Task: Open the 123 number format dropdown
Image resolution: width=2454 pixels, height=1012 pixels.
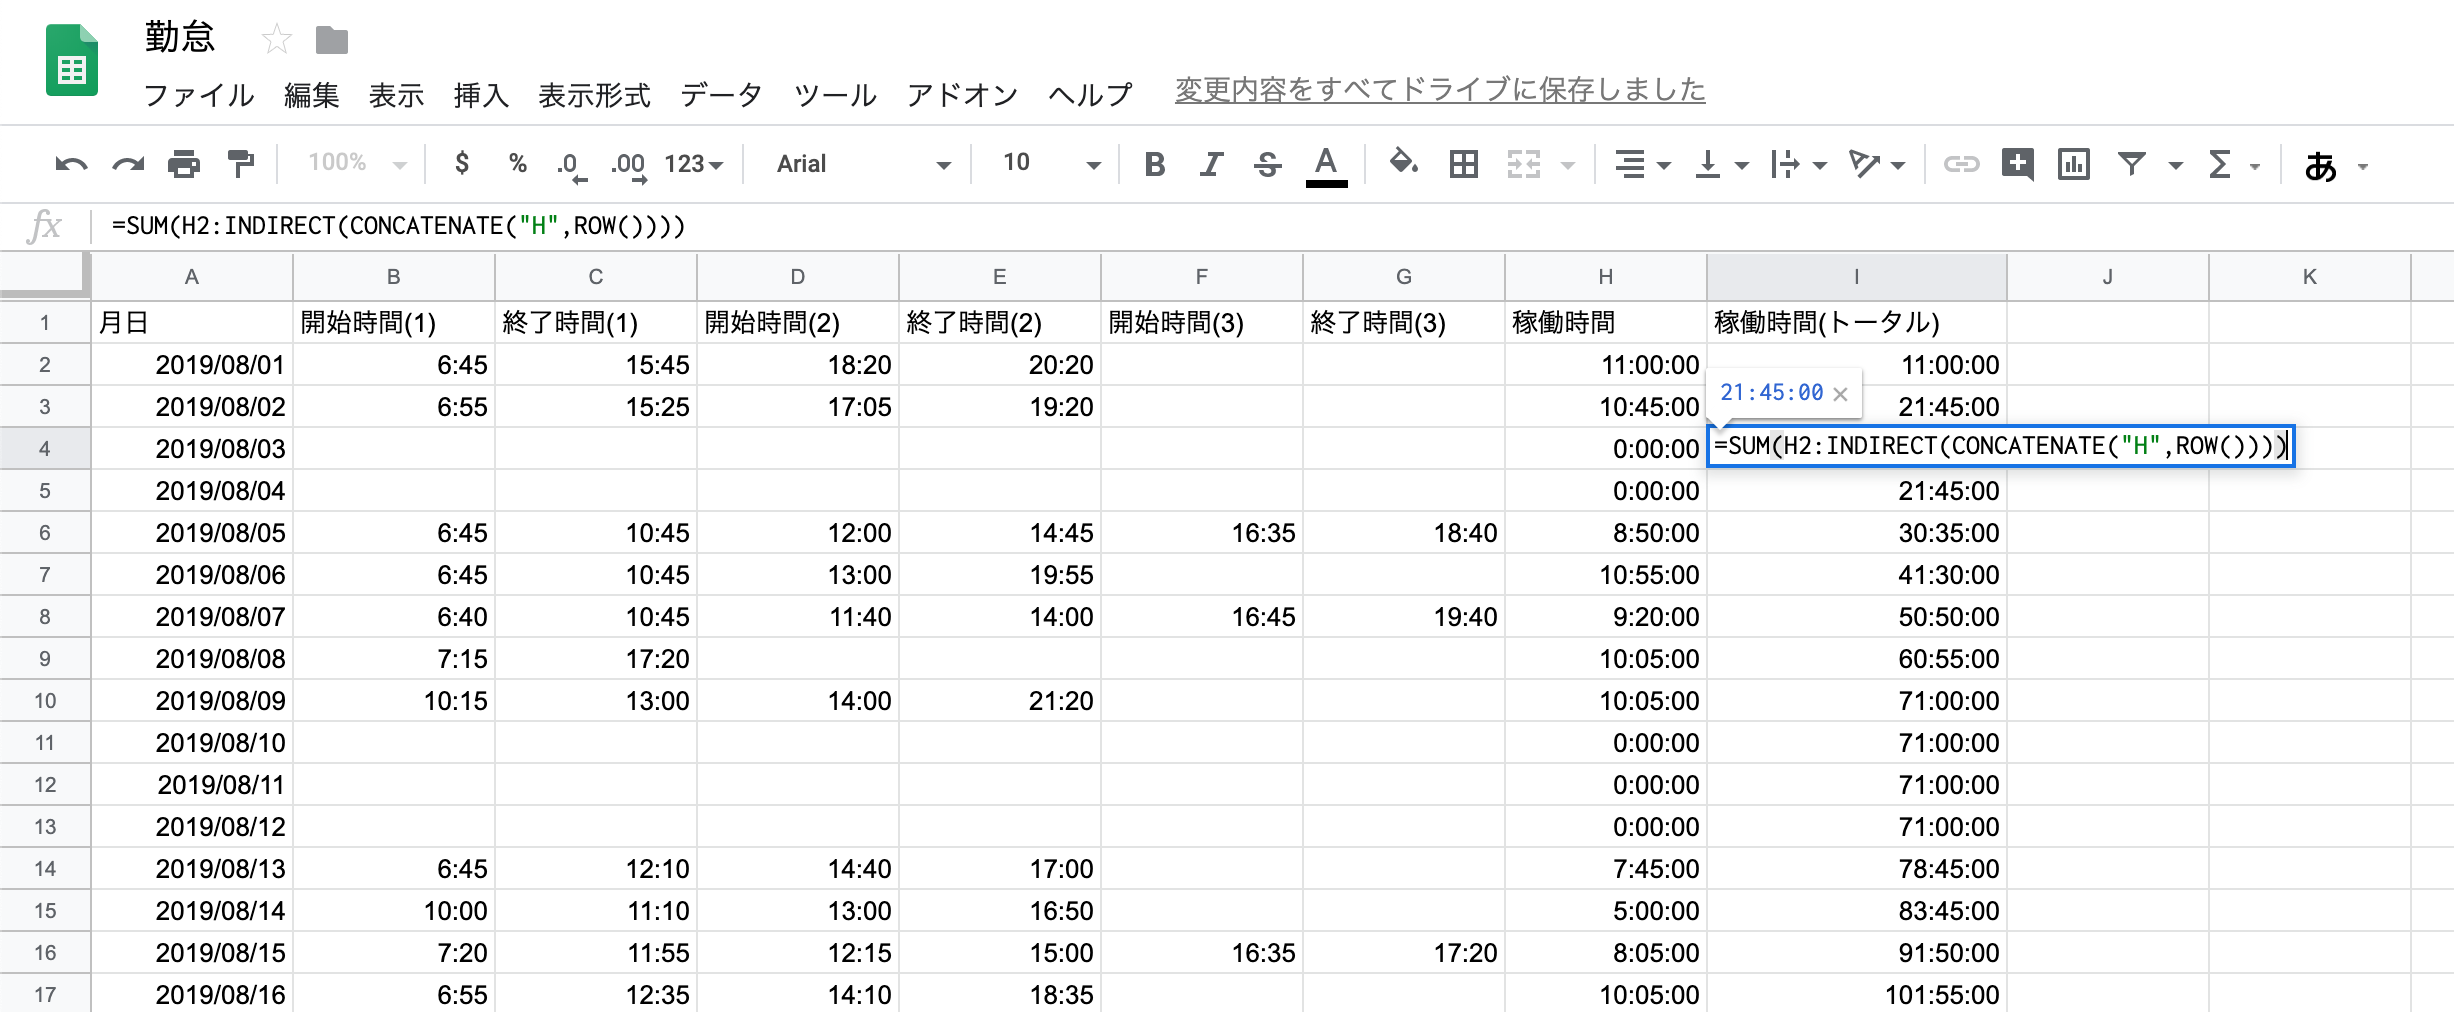Action: [x=693, y=164]
